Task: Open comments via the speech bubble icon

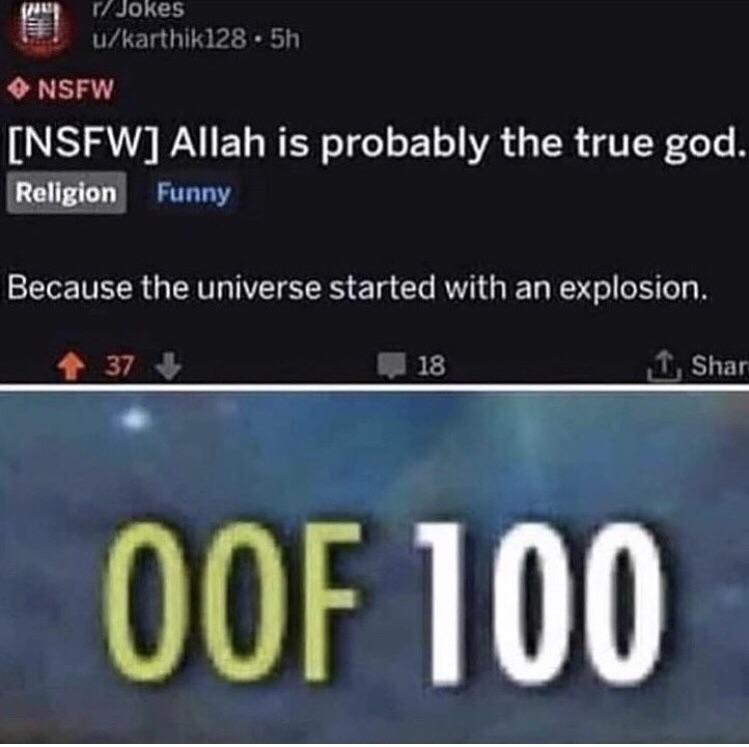Action: pyautogui.click(x=392, y=366)
